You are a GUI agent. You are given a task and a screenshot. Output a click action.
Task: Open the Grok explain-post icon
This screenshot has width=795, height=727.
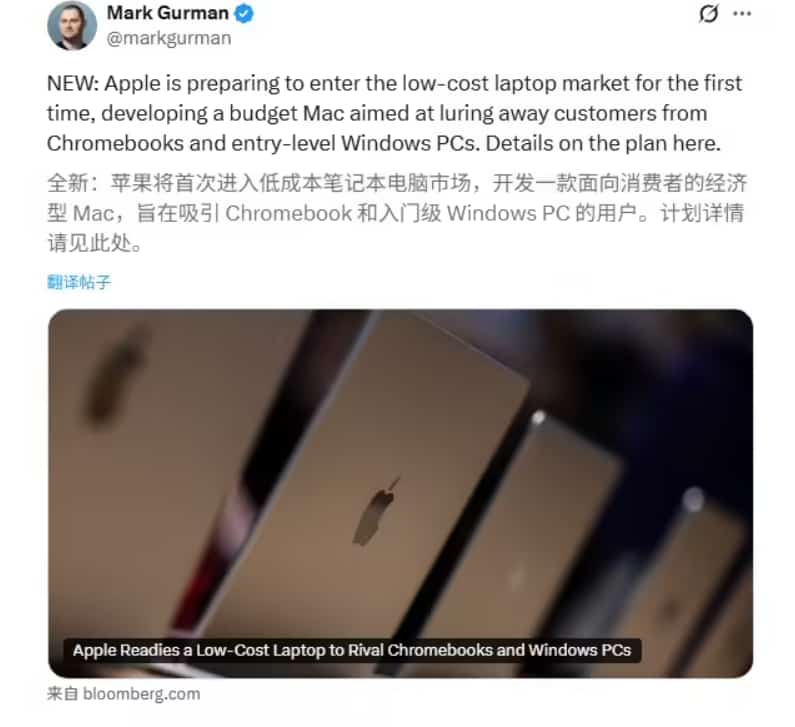(x=708, y=14)
